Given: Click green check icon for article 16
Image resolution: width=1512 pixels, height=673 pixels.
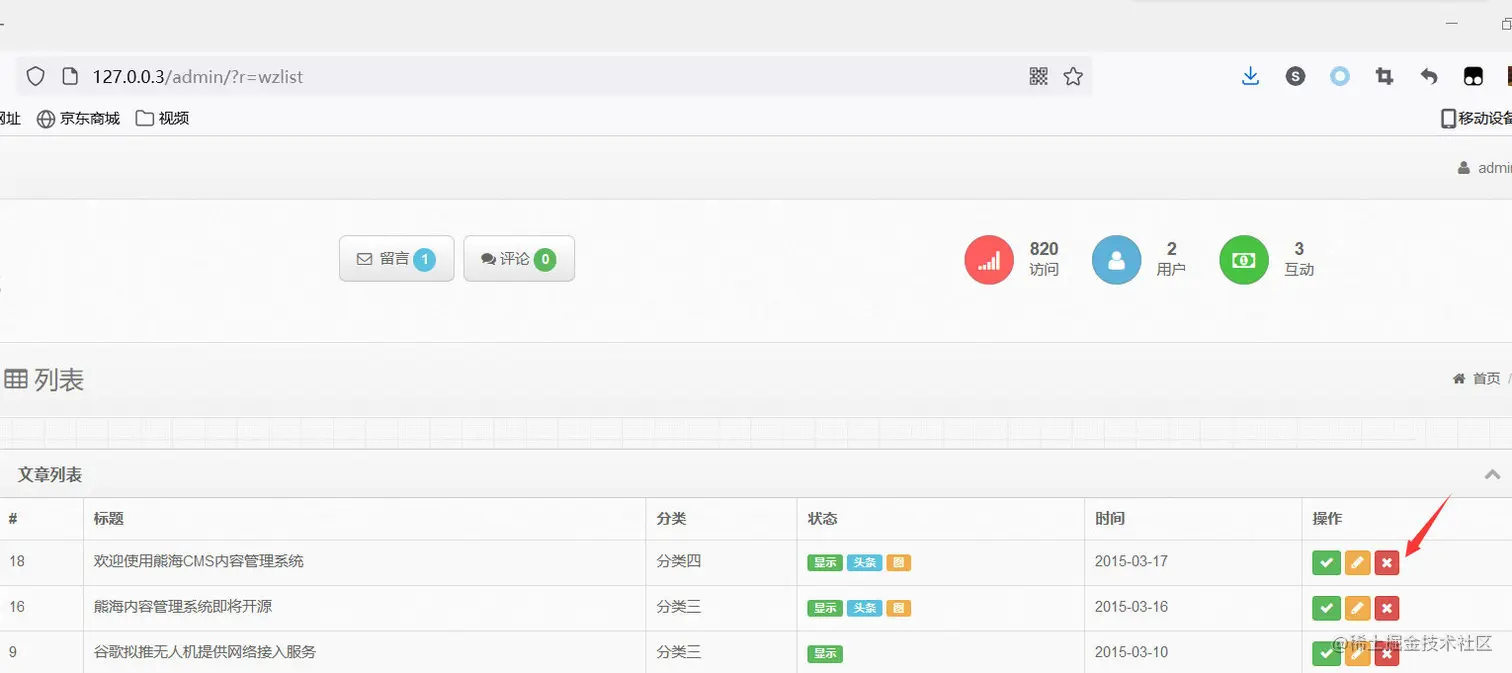Looking at the screenshot, I should (1326, 608).
